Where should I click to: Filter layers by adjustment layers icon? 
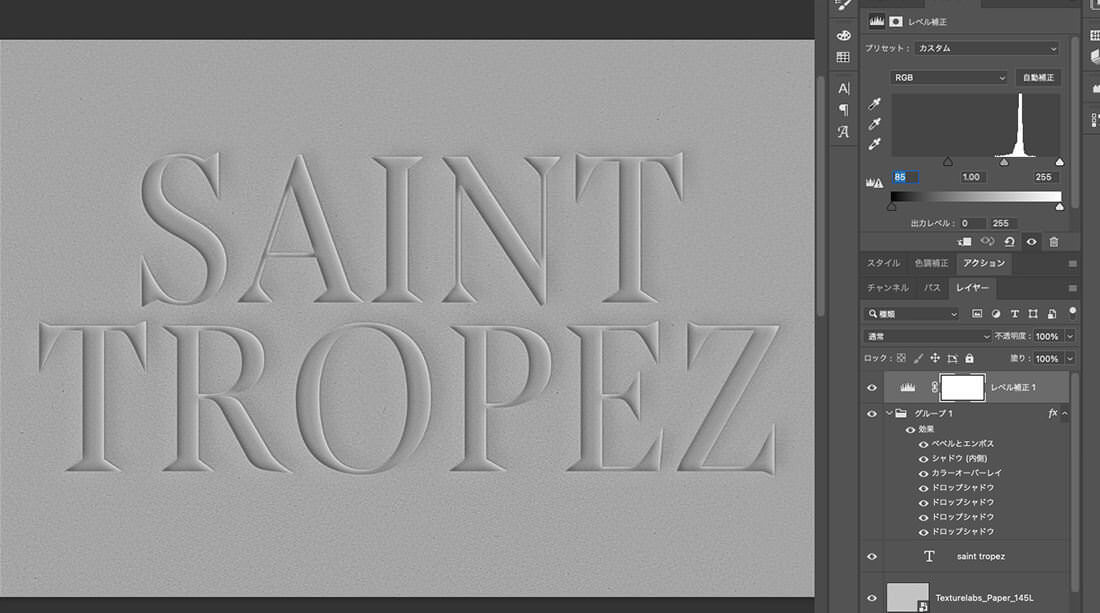[x=995, y=314]
